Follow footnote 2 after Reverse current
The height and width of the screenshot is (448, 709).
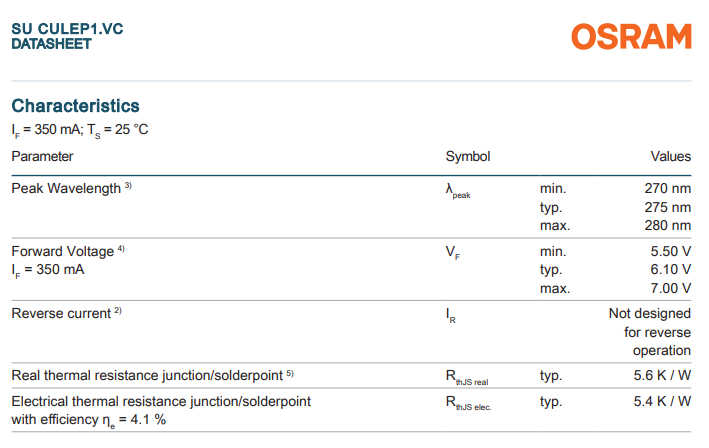tap(118, 311)
